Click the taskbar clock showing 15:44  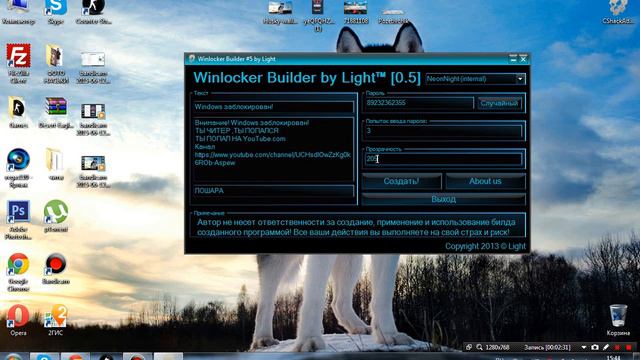click(613, 358)
